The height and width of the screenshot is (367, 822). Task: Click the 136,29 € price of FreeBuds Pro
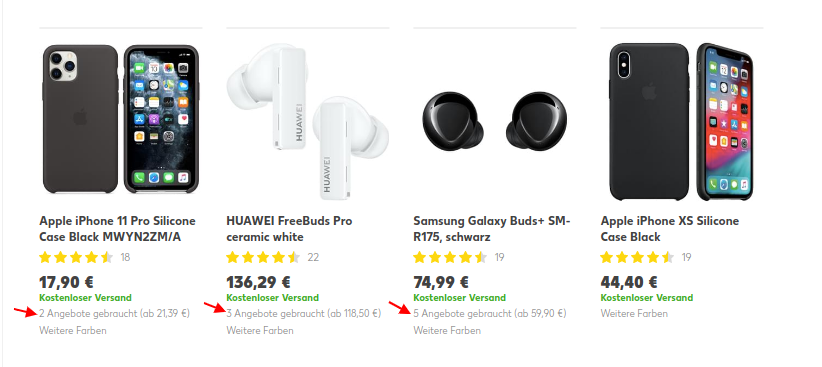[x=258, y=283]
